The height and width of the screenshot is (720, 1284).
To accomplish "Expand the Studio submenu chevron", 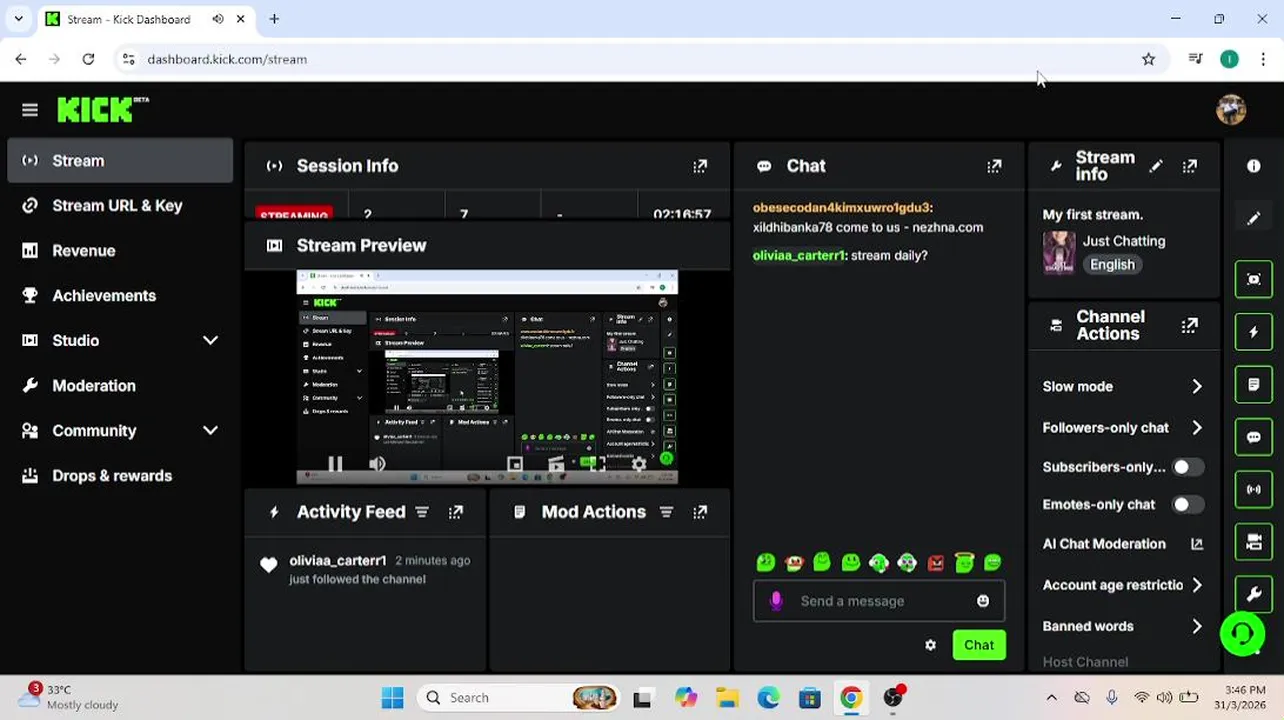I will [210, 341].
